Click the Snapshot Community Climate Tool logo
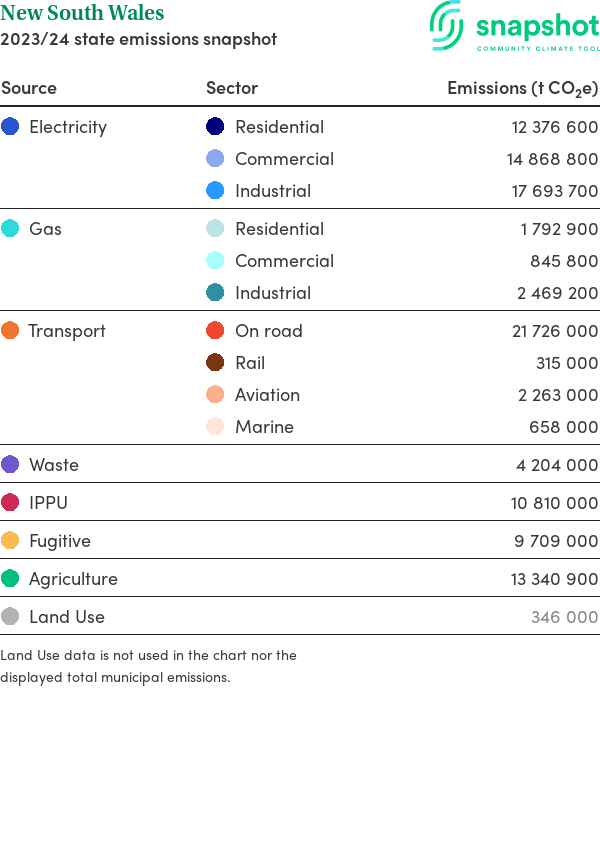 (x=514, y=27)
